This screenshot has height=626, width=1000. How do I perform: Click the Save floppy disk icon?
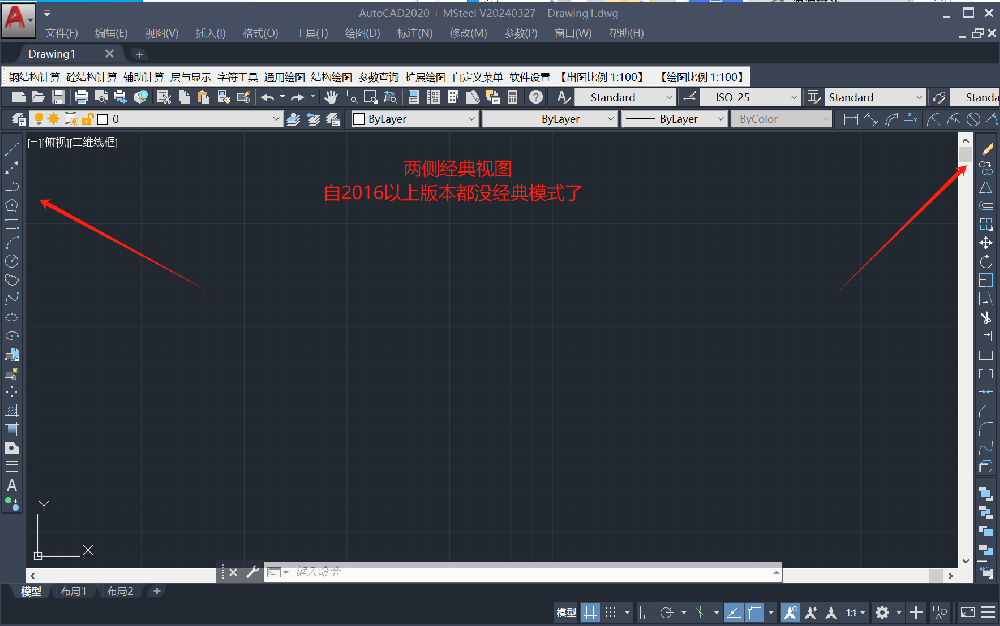tap(58, 97)
